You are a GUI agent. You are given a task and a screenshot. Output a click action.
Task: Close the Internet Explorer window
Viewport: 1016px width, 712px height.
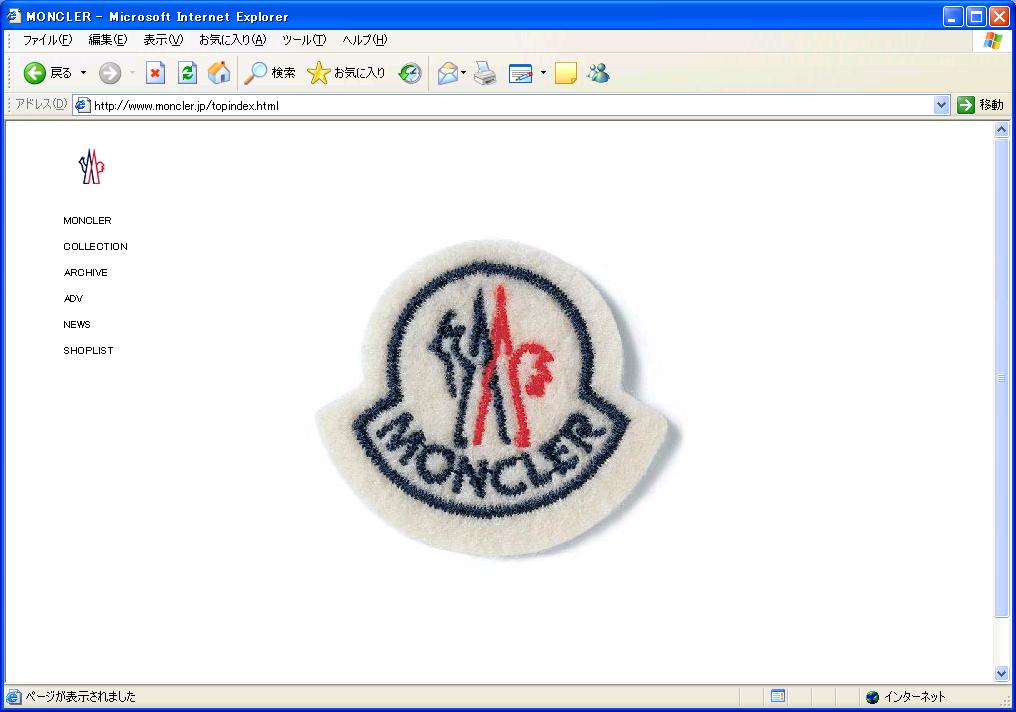point(999,16)
